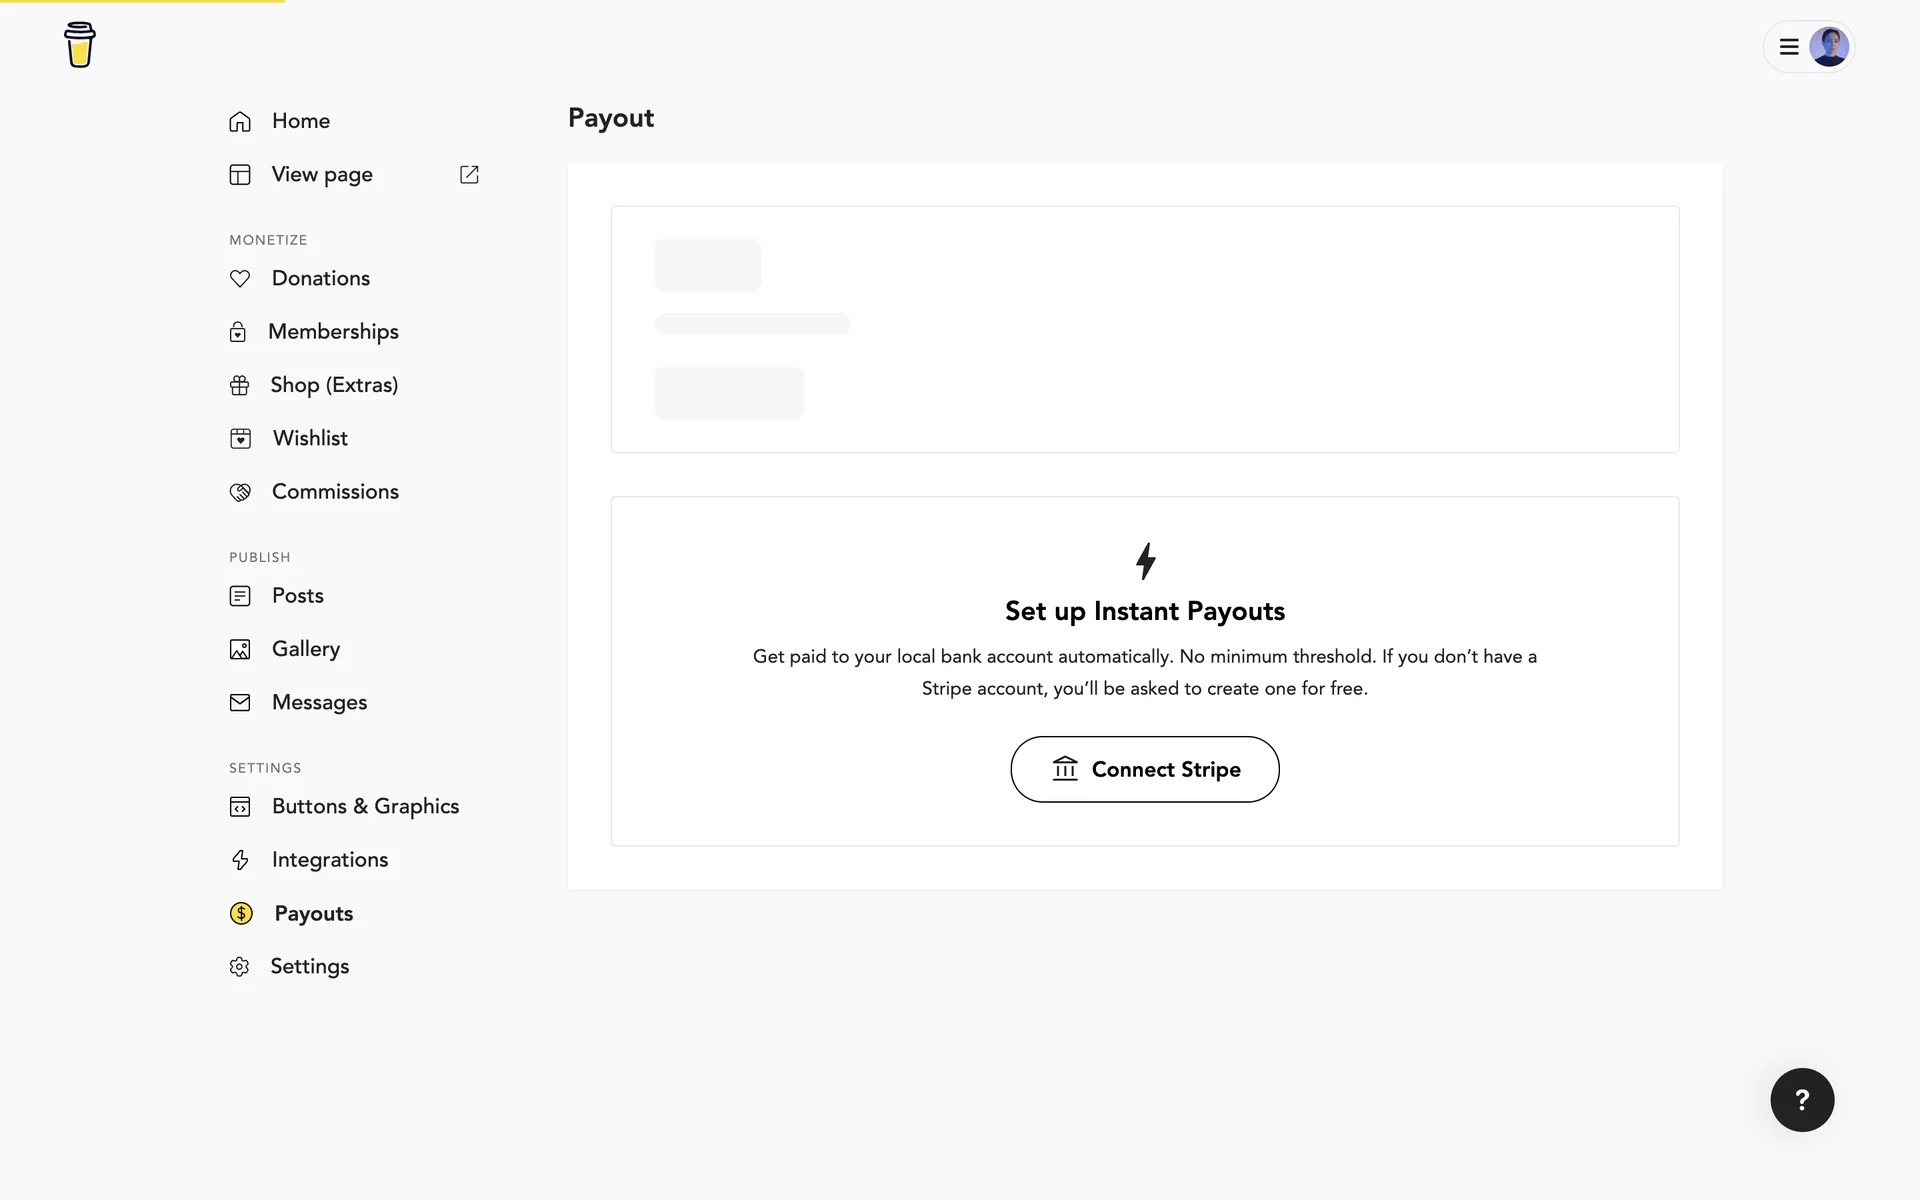Open the external link icon beside View page
This screenshot has width=1920, height=1200.
469,175
